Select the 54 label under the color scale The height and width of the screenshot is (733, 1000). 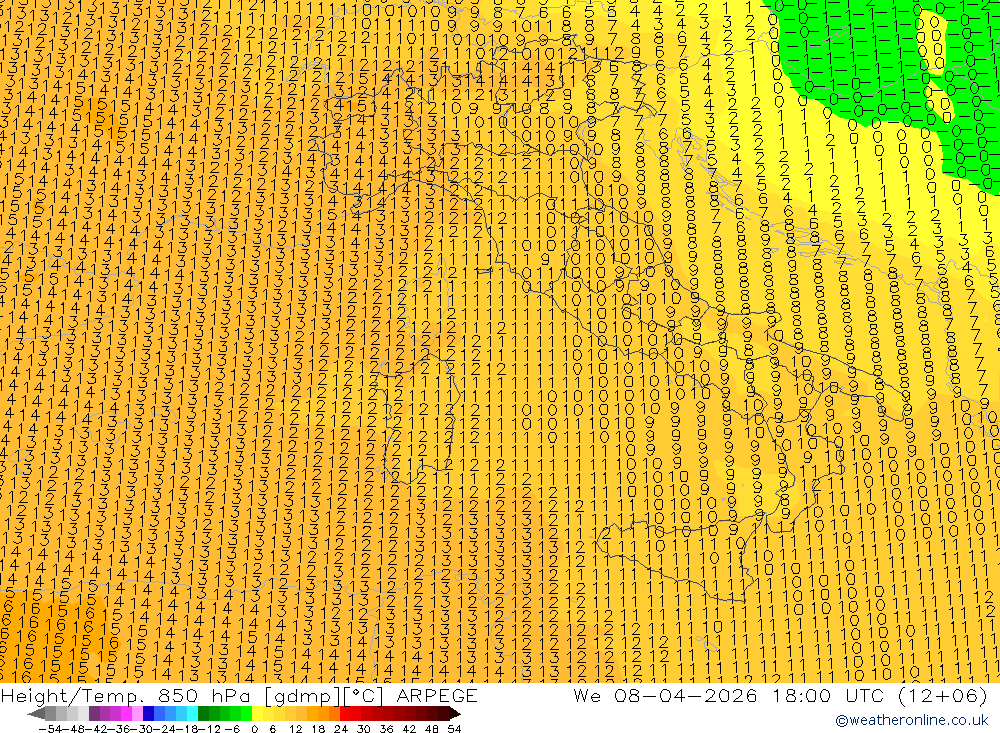454,729
